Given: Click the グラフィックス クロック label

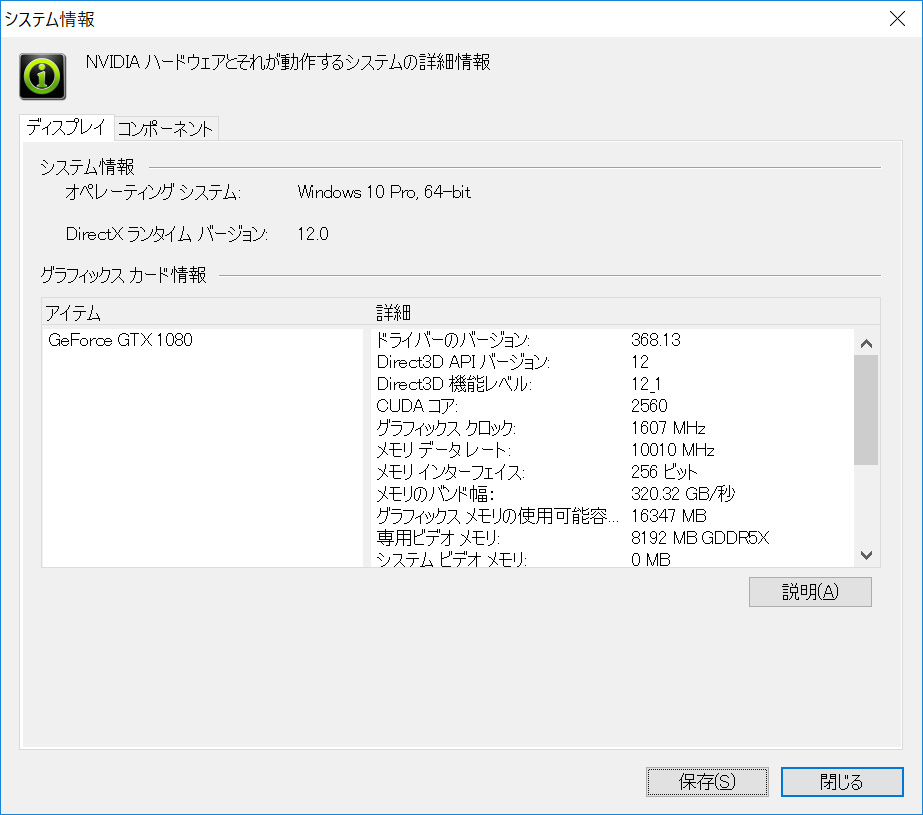Looking at the screenshot, I should 446,428.
